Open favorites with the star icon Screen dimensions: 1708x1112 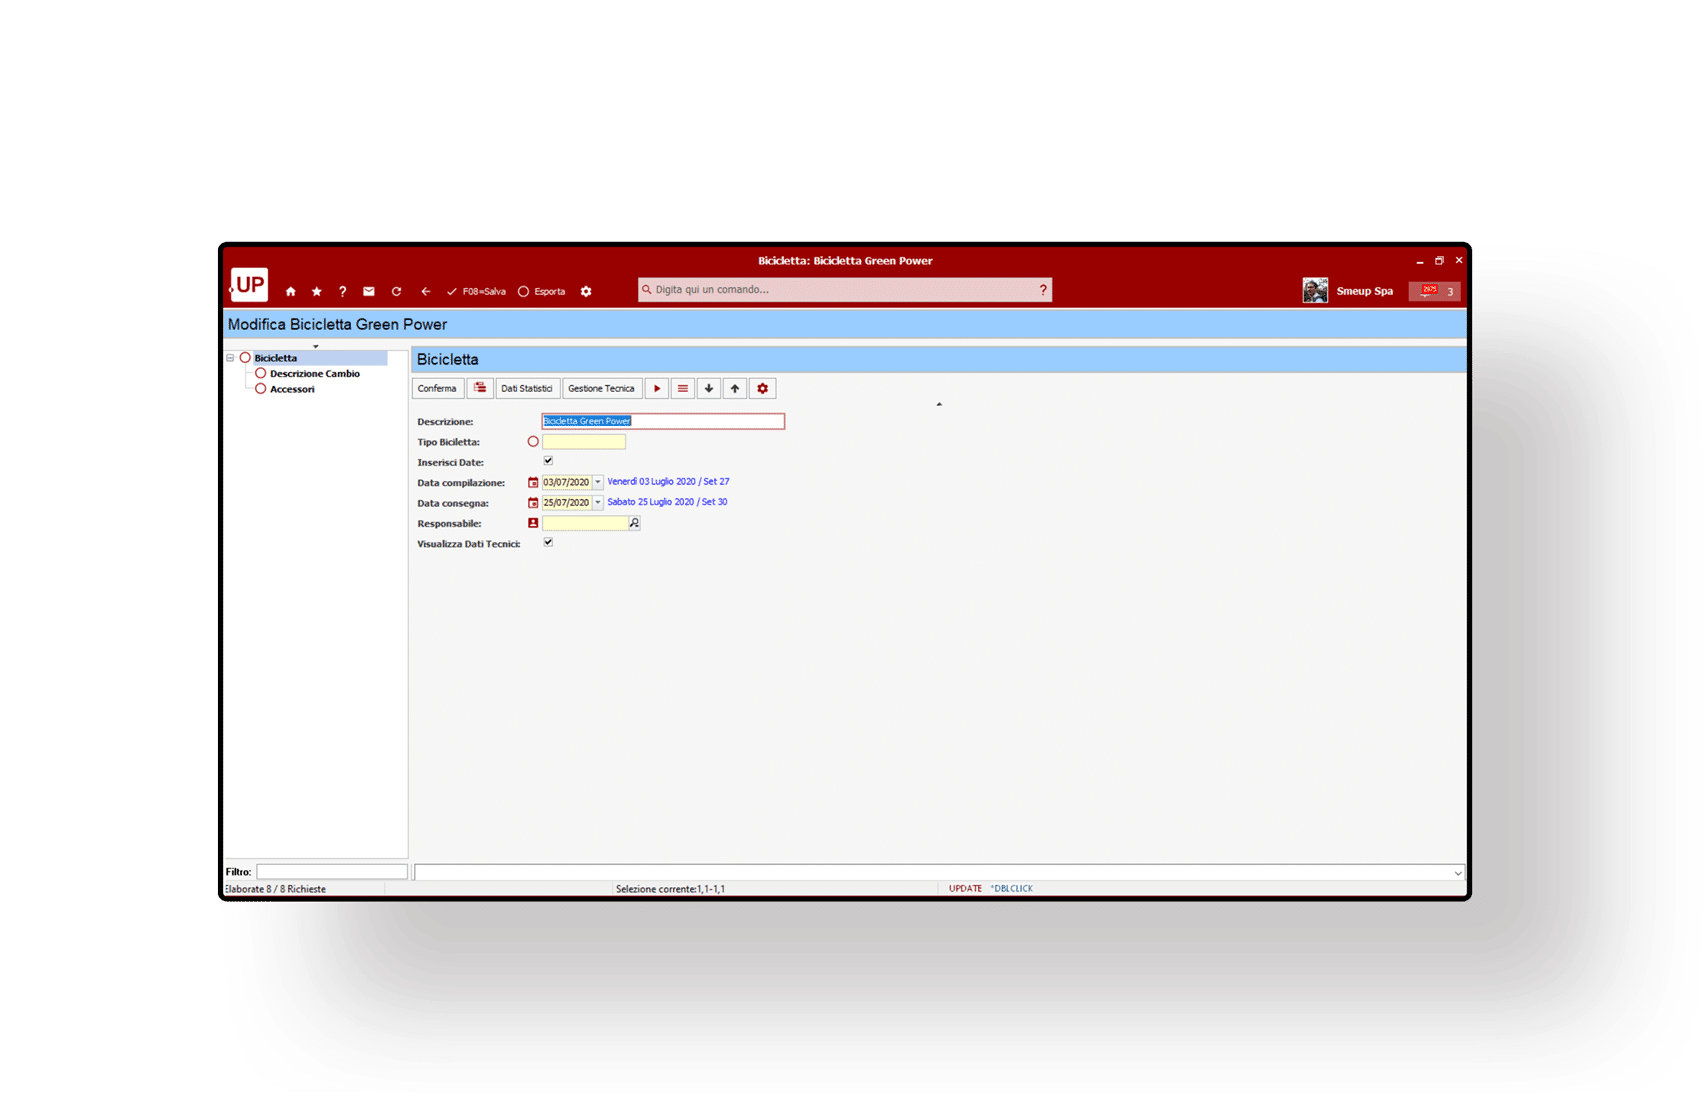point(317,292)
